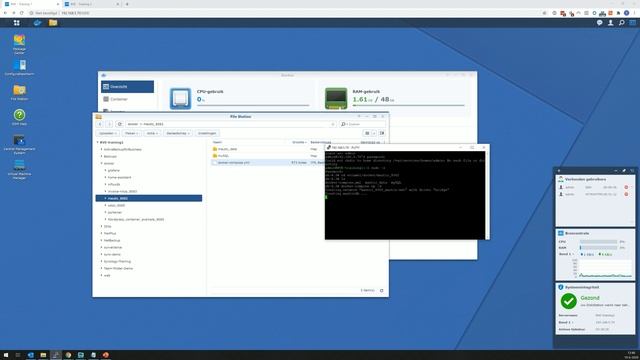This screenshot has height=360, width=640.
Task: Select the surveillance shared folder
Action: pyautogui.click(x=113, y=247)
